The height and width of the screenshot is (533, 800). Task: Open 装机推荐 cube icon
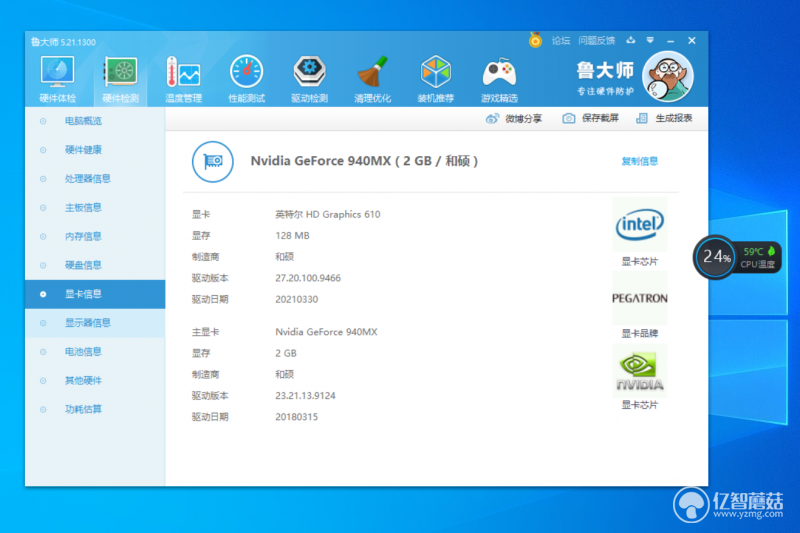click(436, 79)
